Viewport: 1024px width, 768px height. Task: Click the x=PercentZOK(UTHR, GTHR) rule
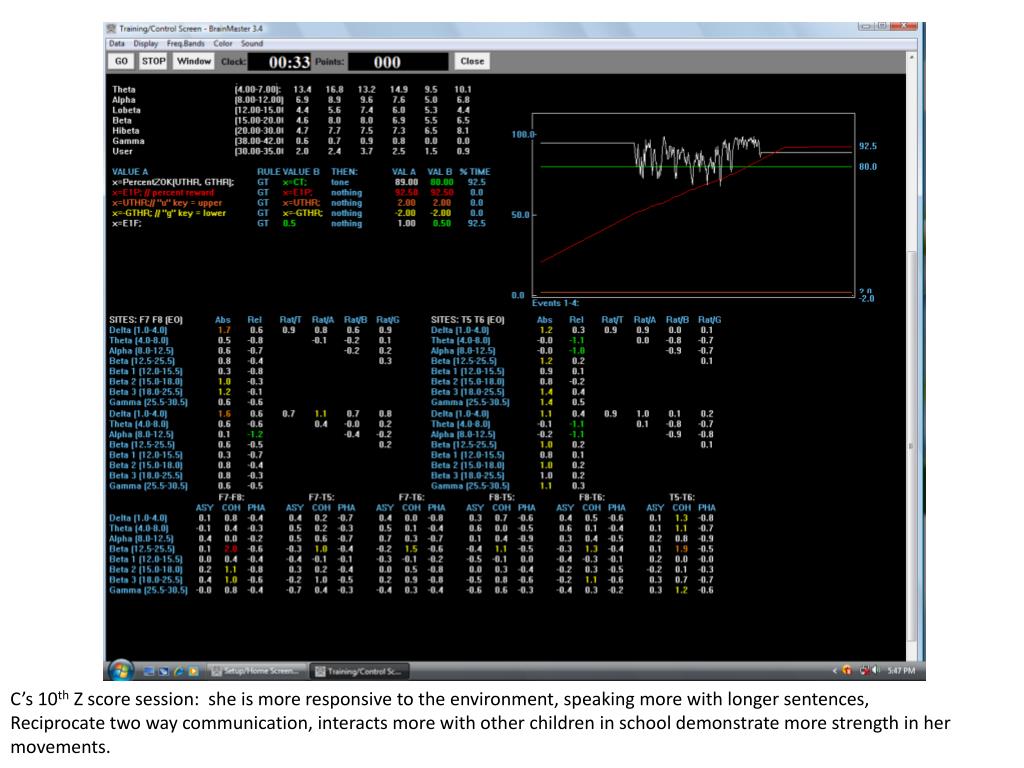click(173, 182)
